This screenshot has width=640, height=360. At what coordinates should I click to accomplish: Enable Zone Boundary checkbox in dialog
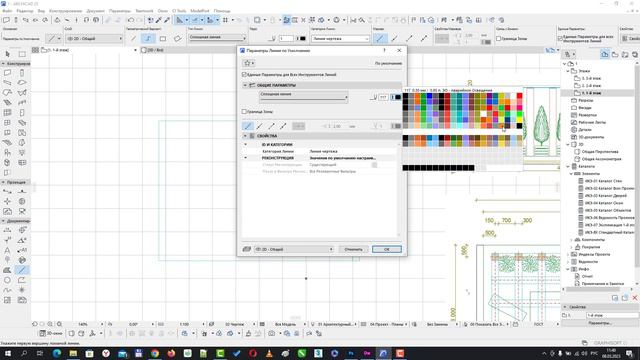click(244, 111)
